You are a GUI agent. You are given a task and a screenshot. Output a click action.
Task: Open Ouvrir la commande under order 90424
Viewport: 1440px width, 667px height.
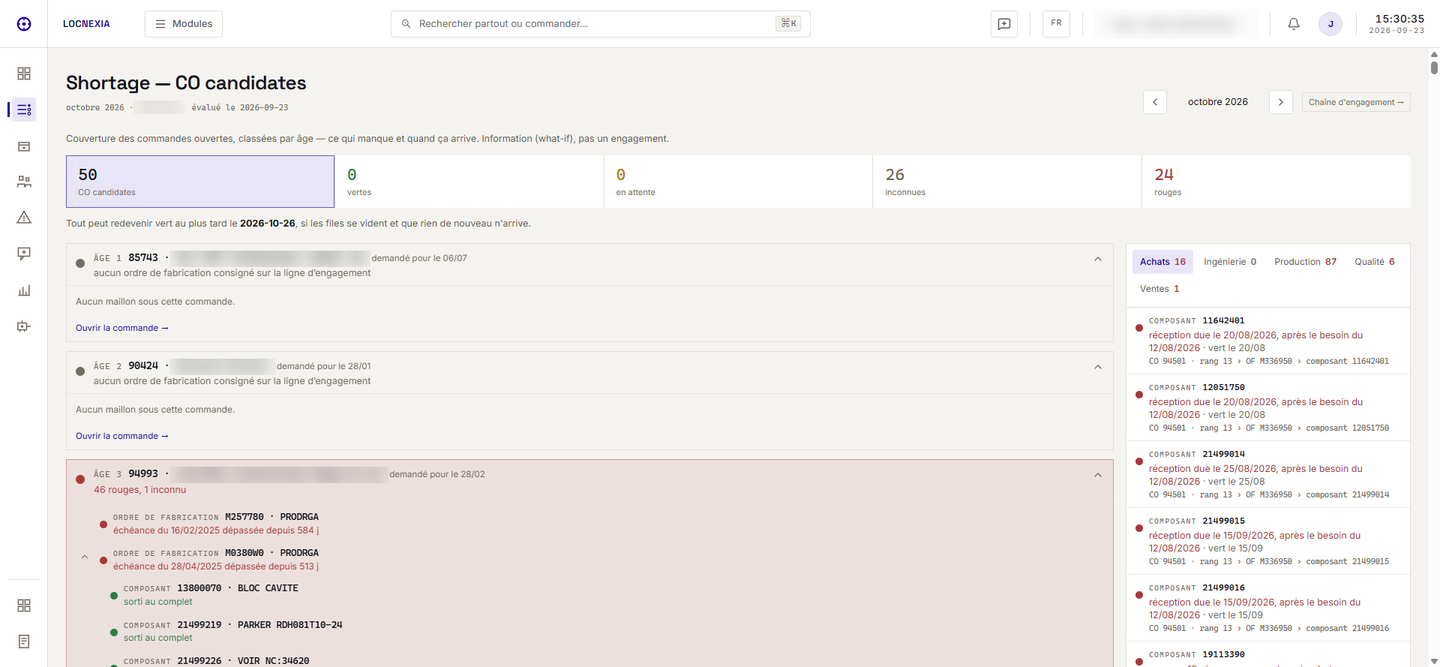click(x=122, y=436)
